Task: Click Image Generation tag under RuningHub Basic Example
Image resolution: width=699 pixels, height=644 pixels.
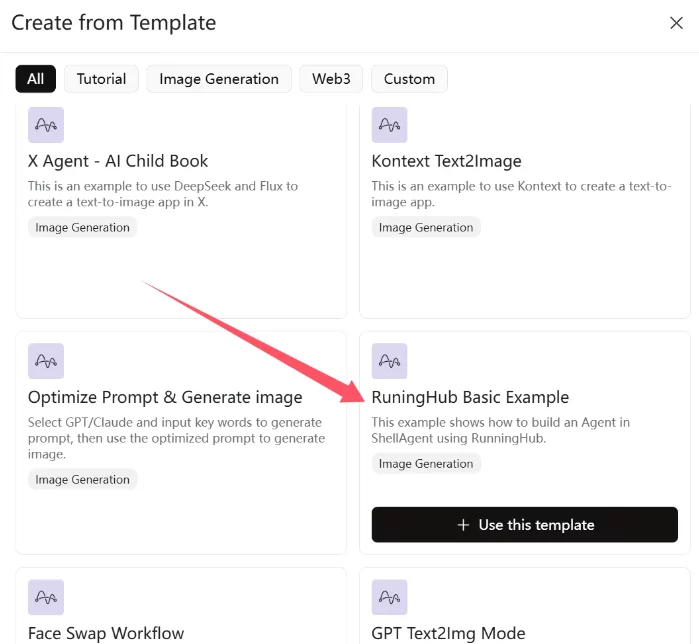Action: click(x=426, y=464)
